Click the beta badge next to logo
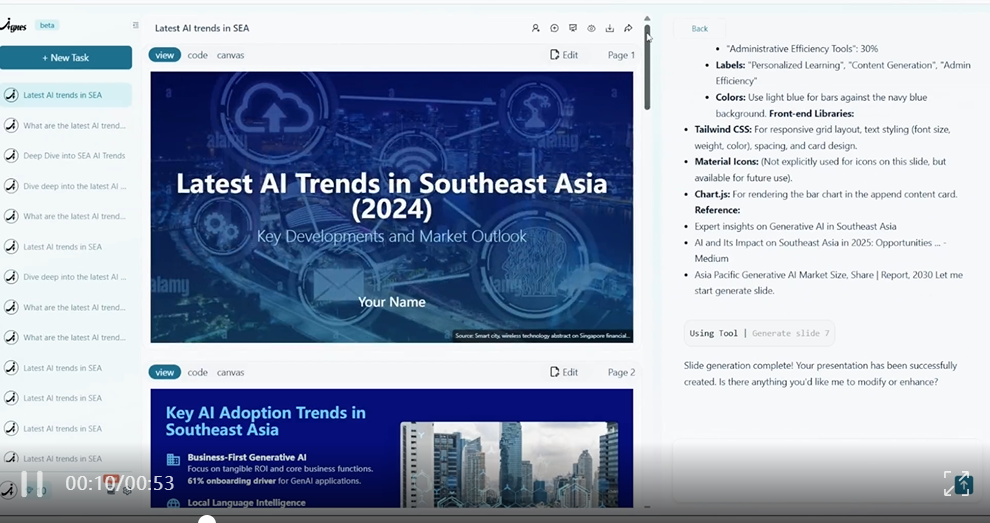This screenshot has width=990, height=523. 47,25
